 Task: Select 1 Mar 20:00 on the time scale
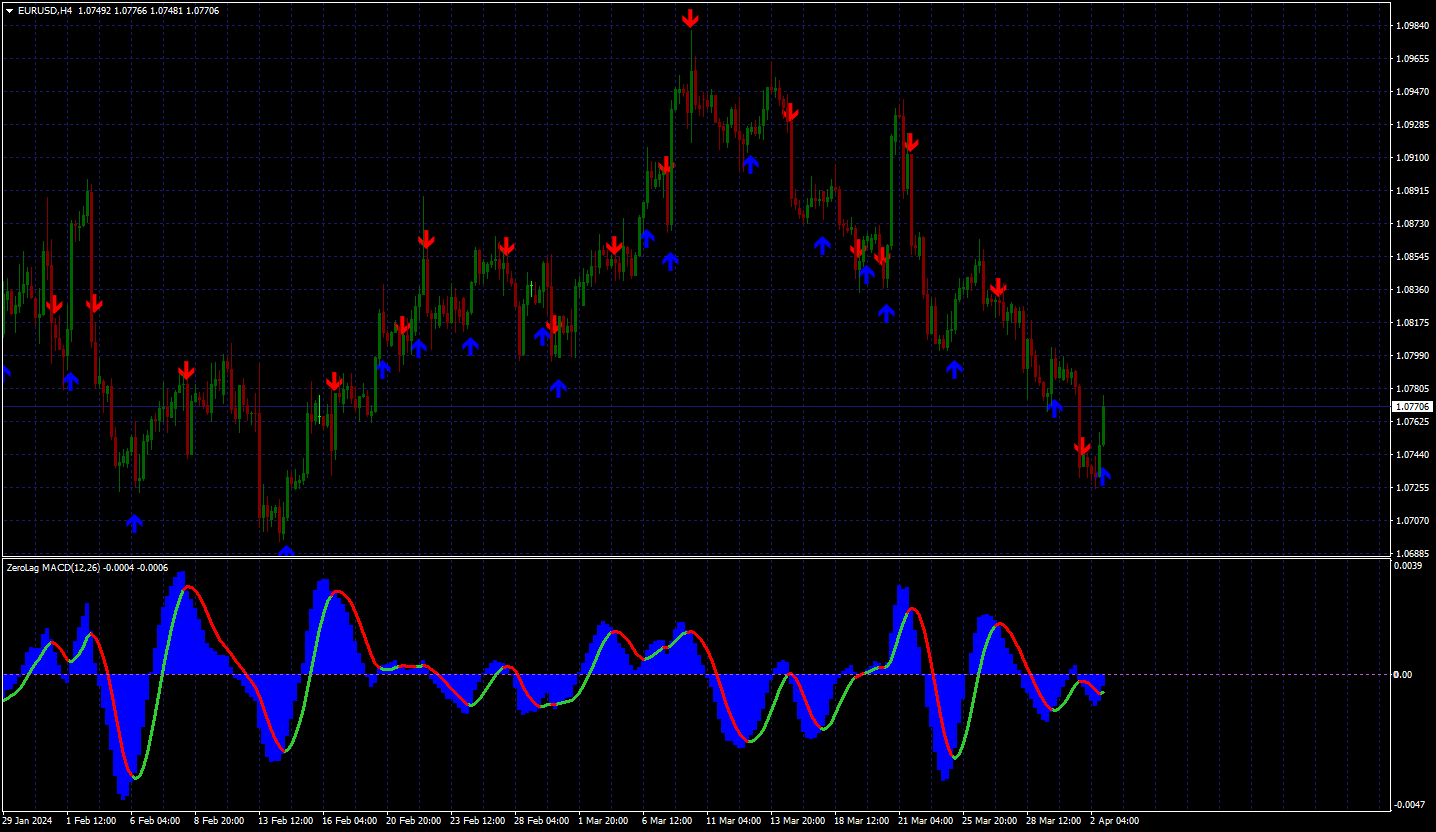tap(603, 821)
